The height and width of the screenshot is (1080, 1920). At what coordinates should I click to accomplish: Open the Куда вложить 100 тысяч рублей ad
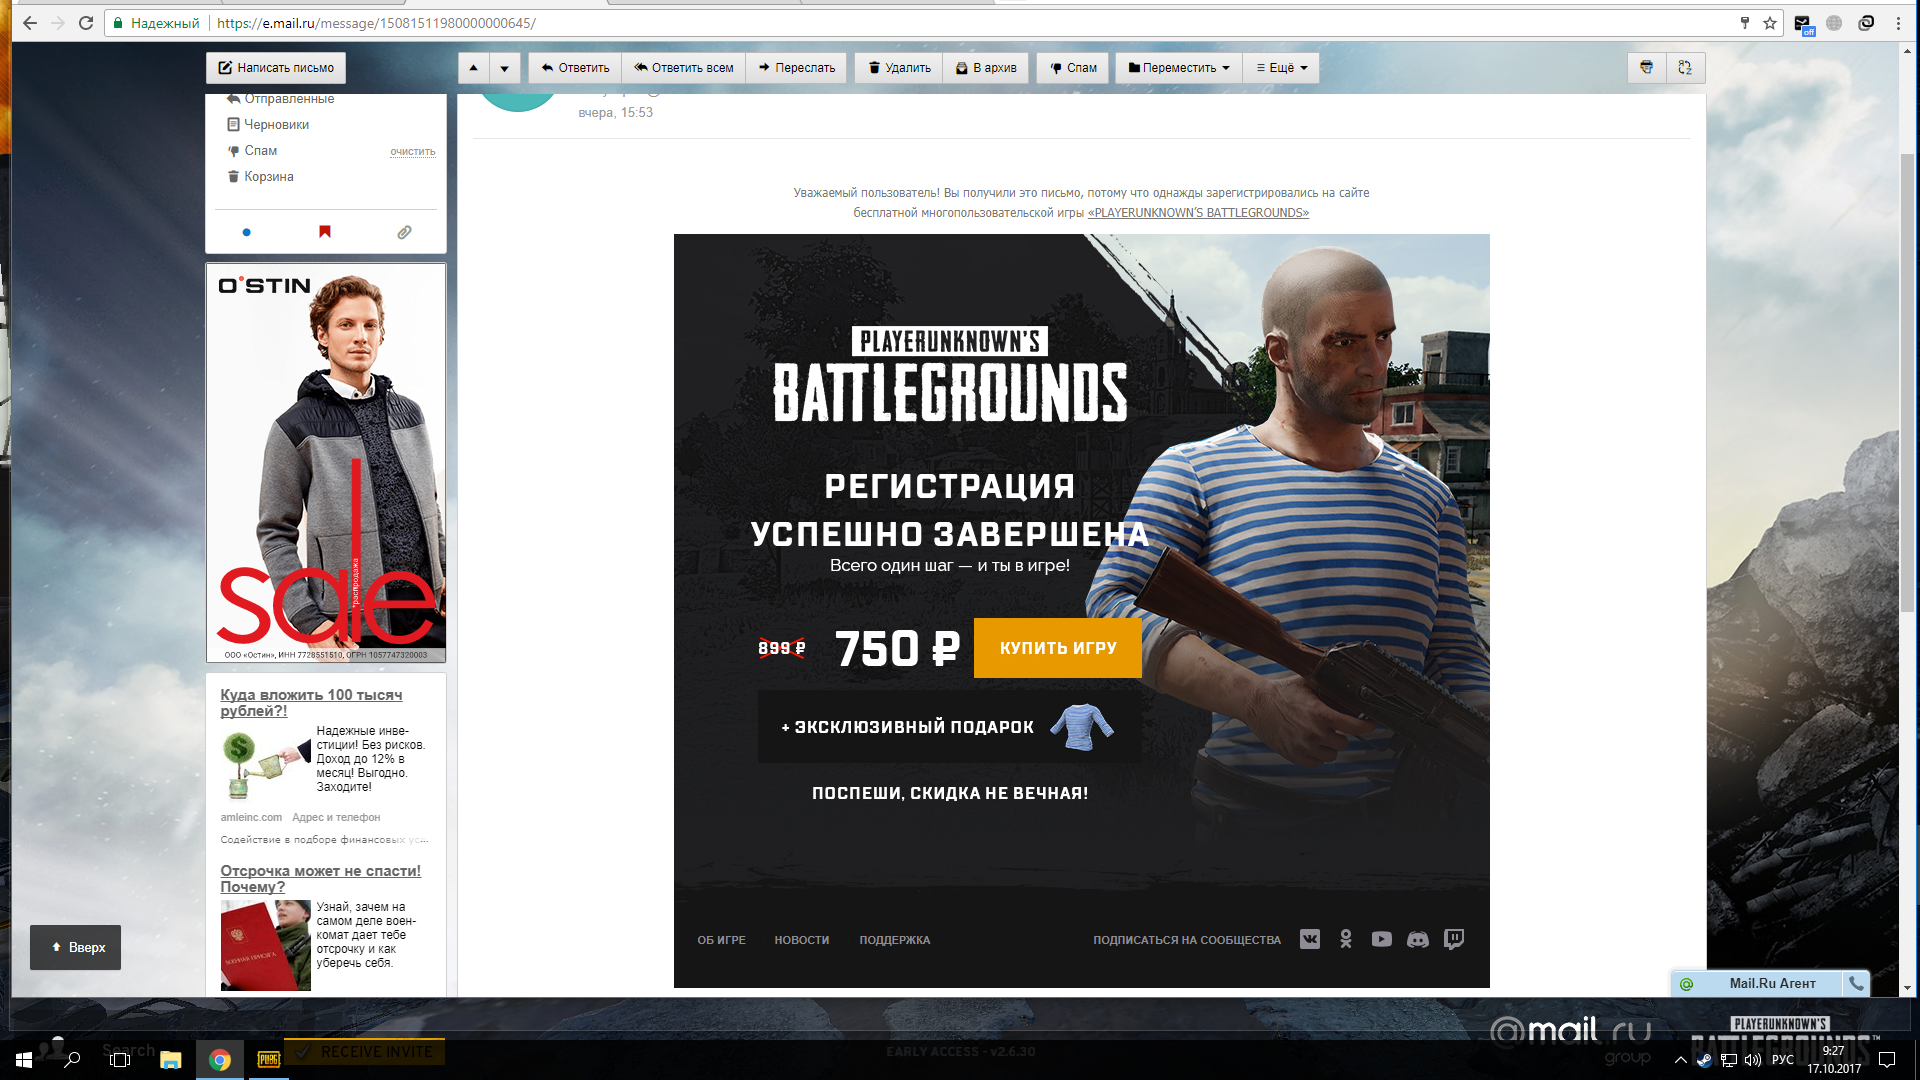tap(311, 703)
